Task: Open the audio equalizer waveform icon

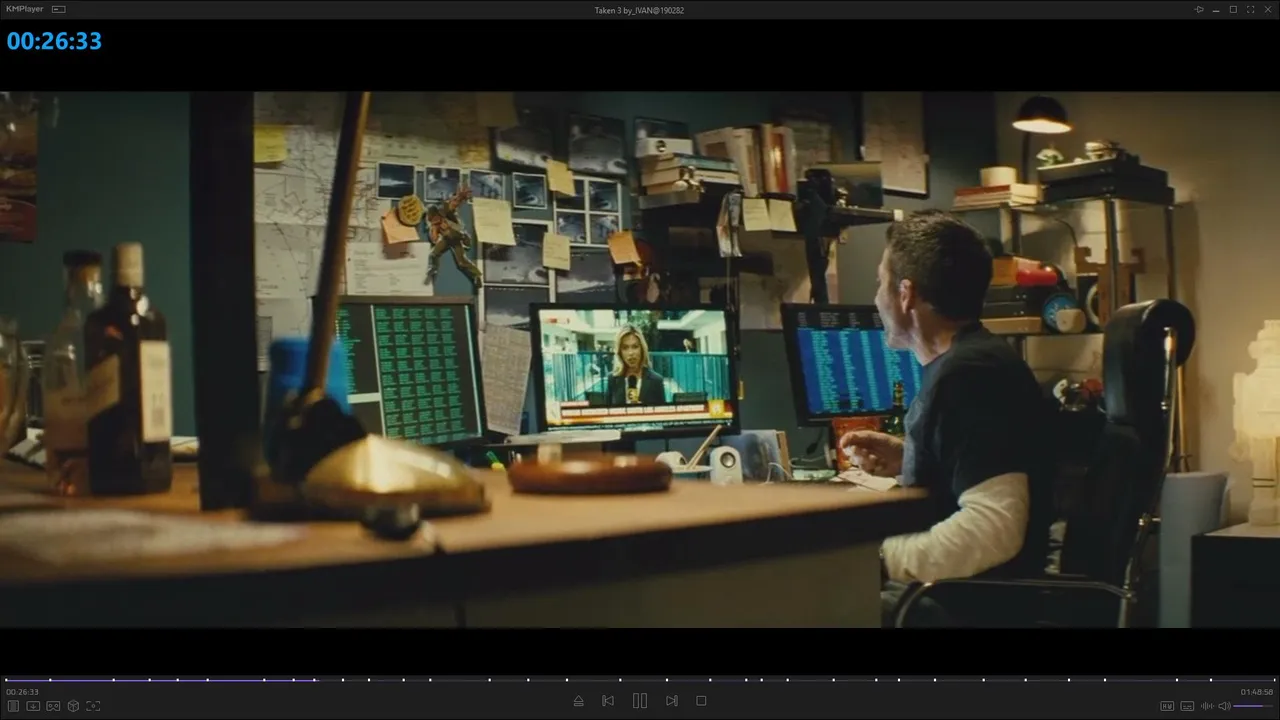Action: click(x=1207, y=706)
